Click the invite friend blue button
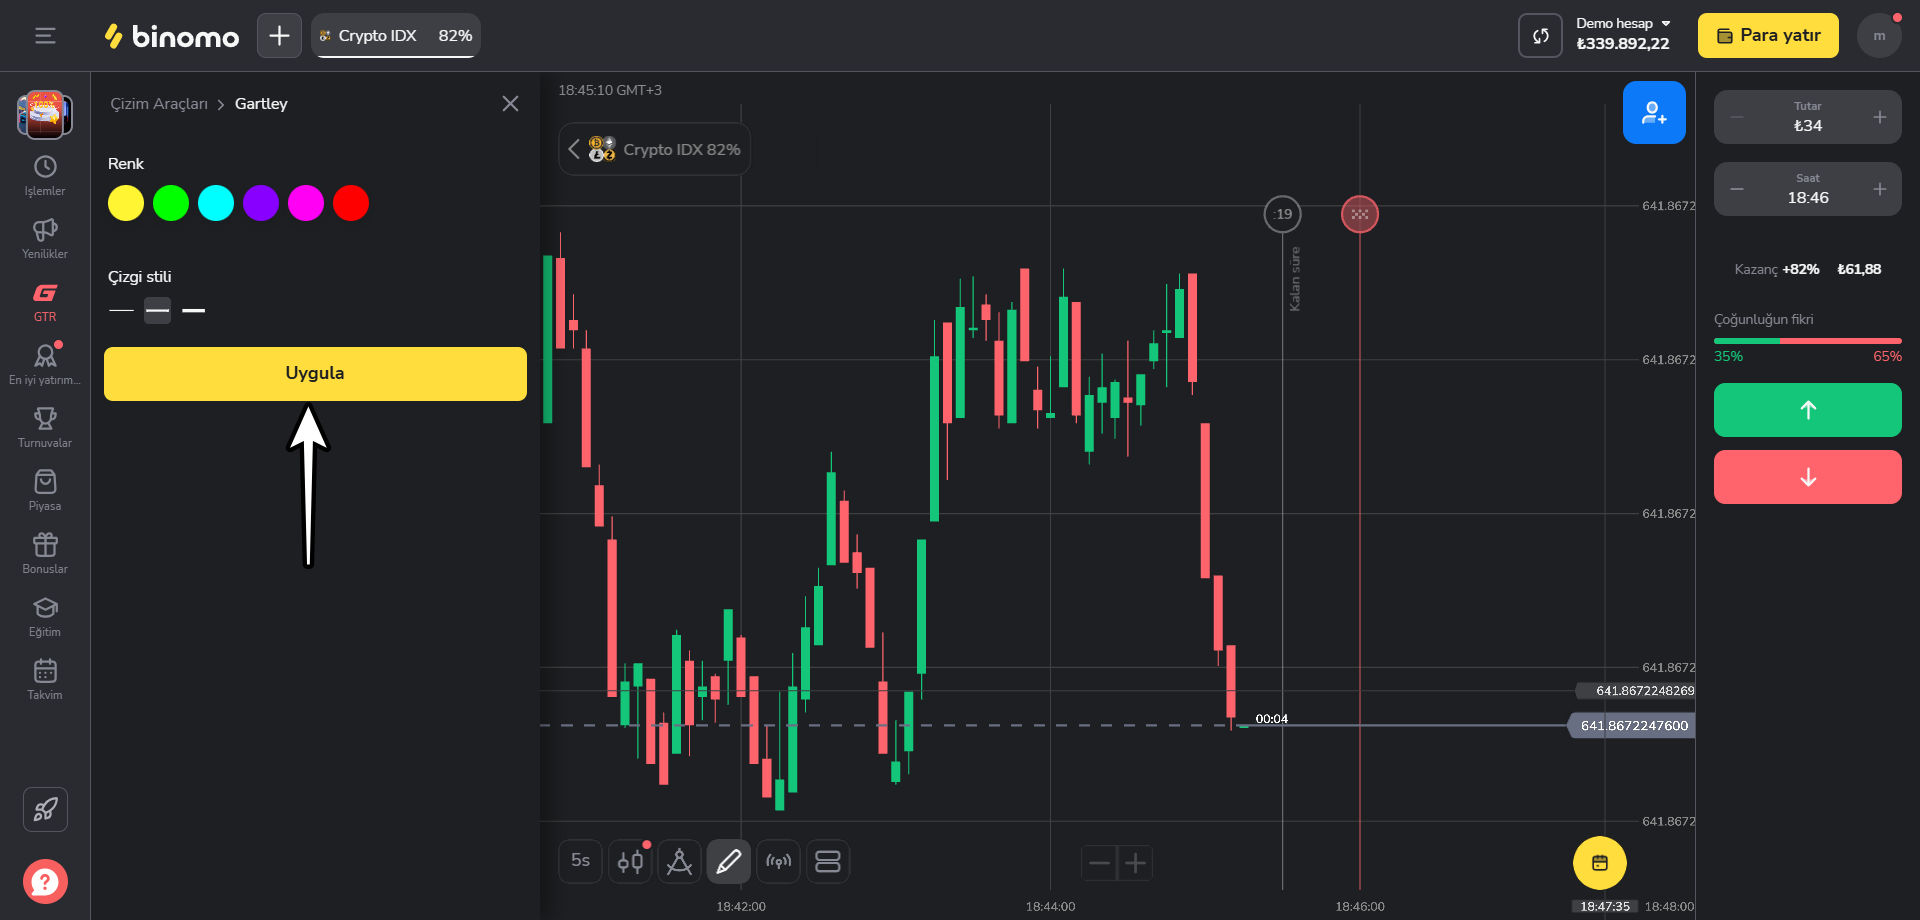This screenshot has width=1920, height=920. pyautogui.click(x=1654, y=113)
